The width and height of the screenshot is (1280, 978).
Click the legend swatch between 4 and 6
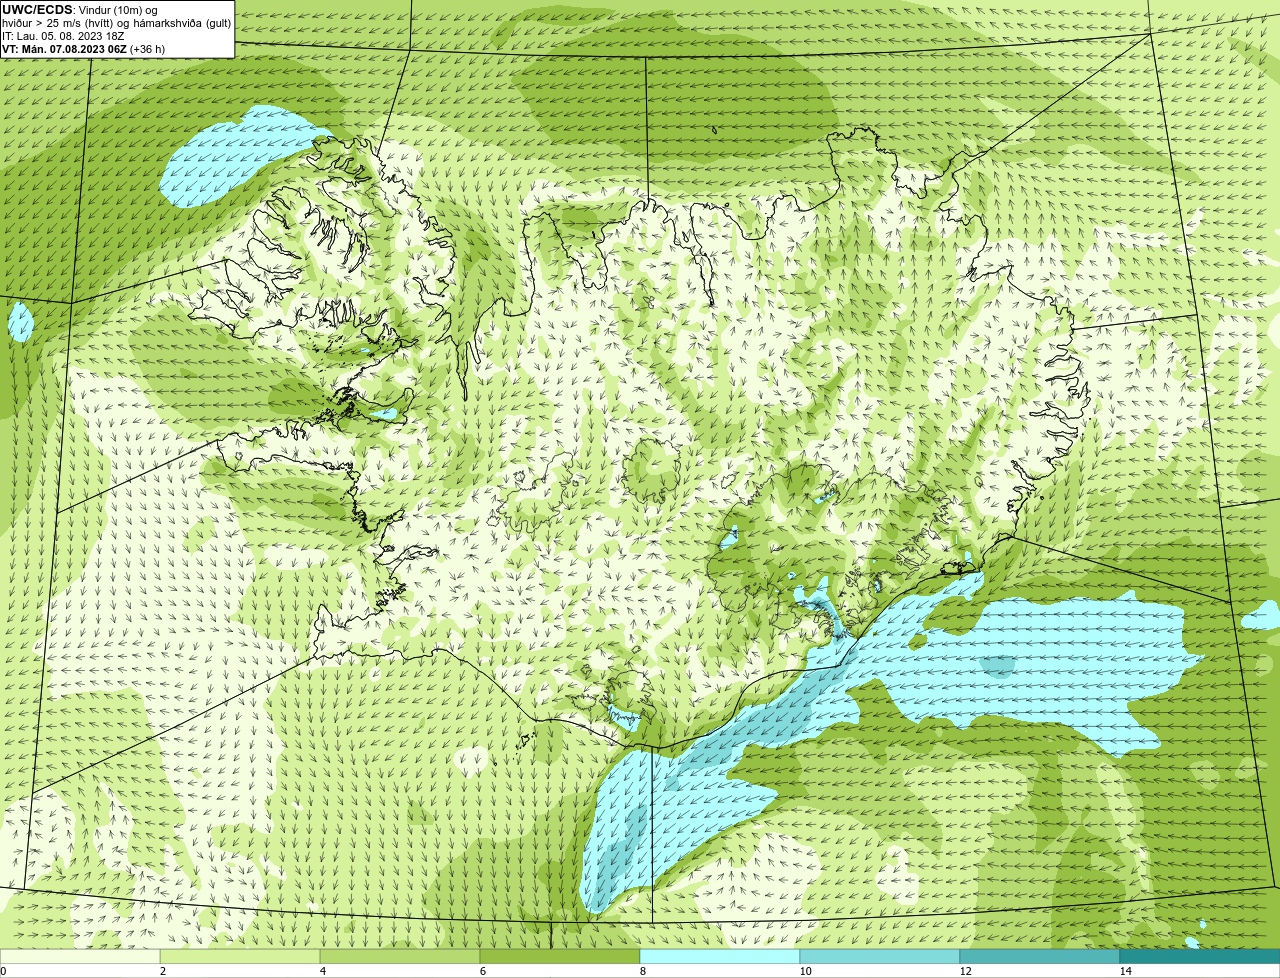pos(400,956)
